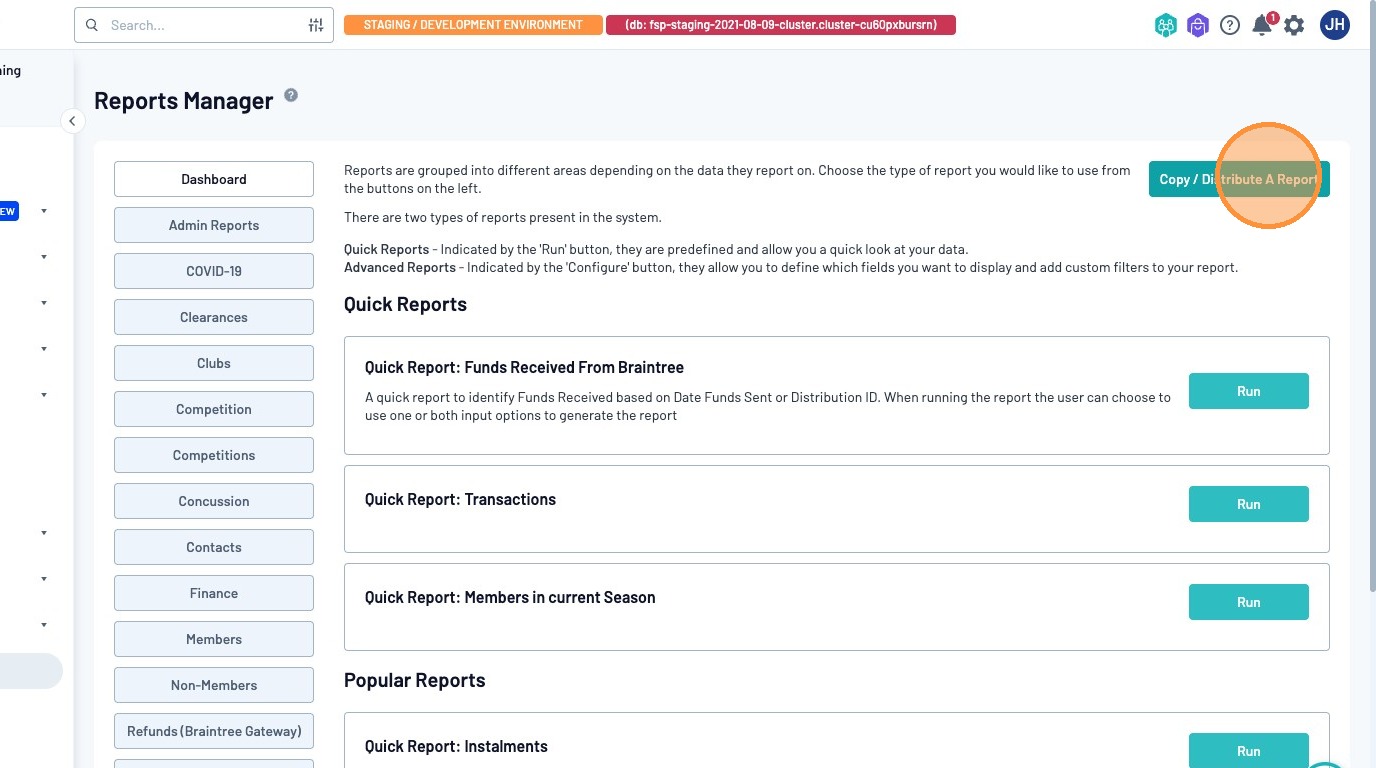Click Copy / Distribute A Report button
The width and height of the screenshot is (1376, 768).
click(1238, 179)
